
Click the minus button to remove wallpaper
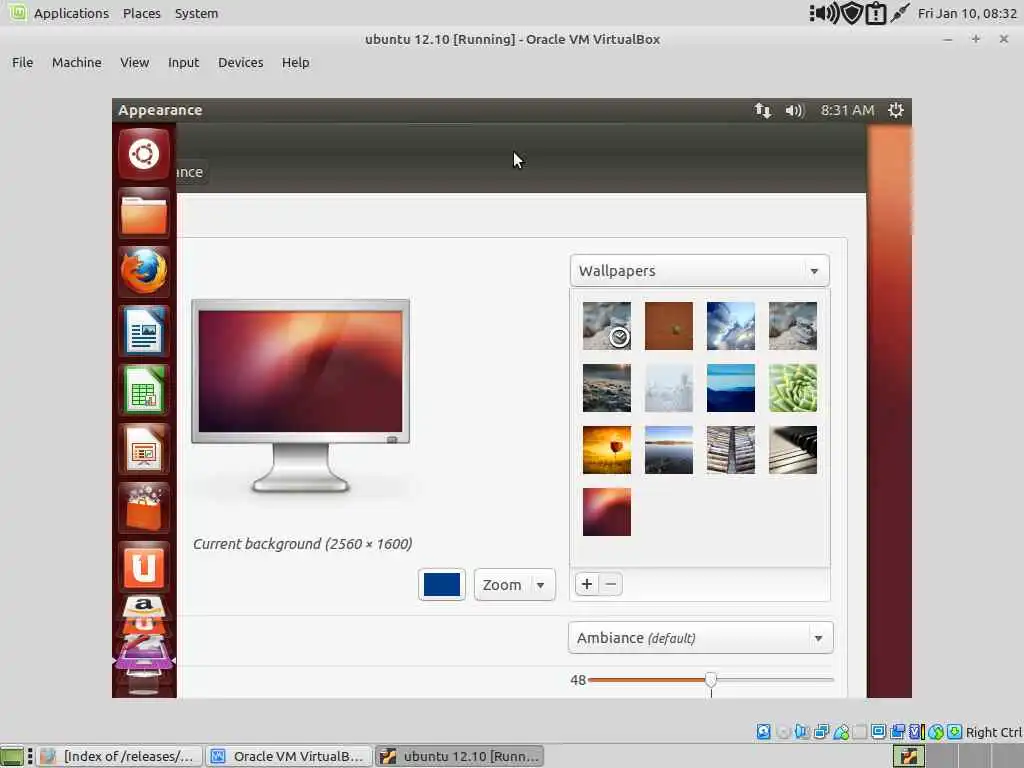pyautogui.click(x=611, y=584)
